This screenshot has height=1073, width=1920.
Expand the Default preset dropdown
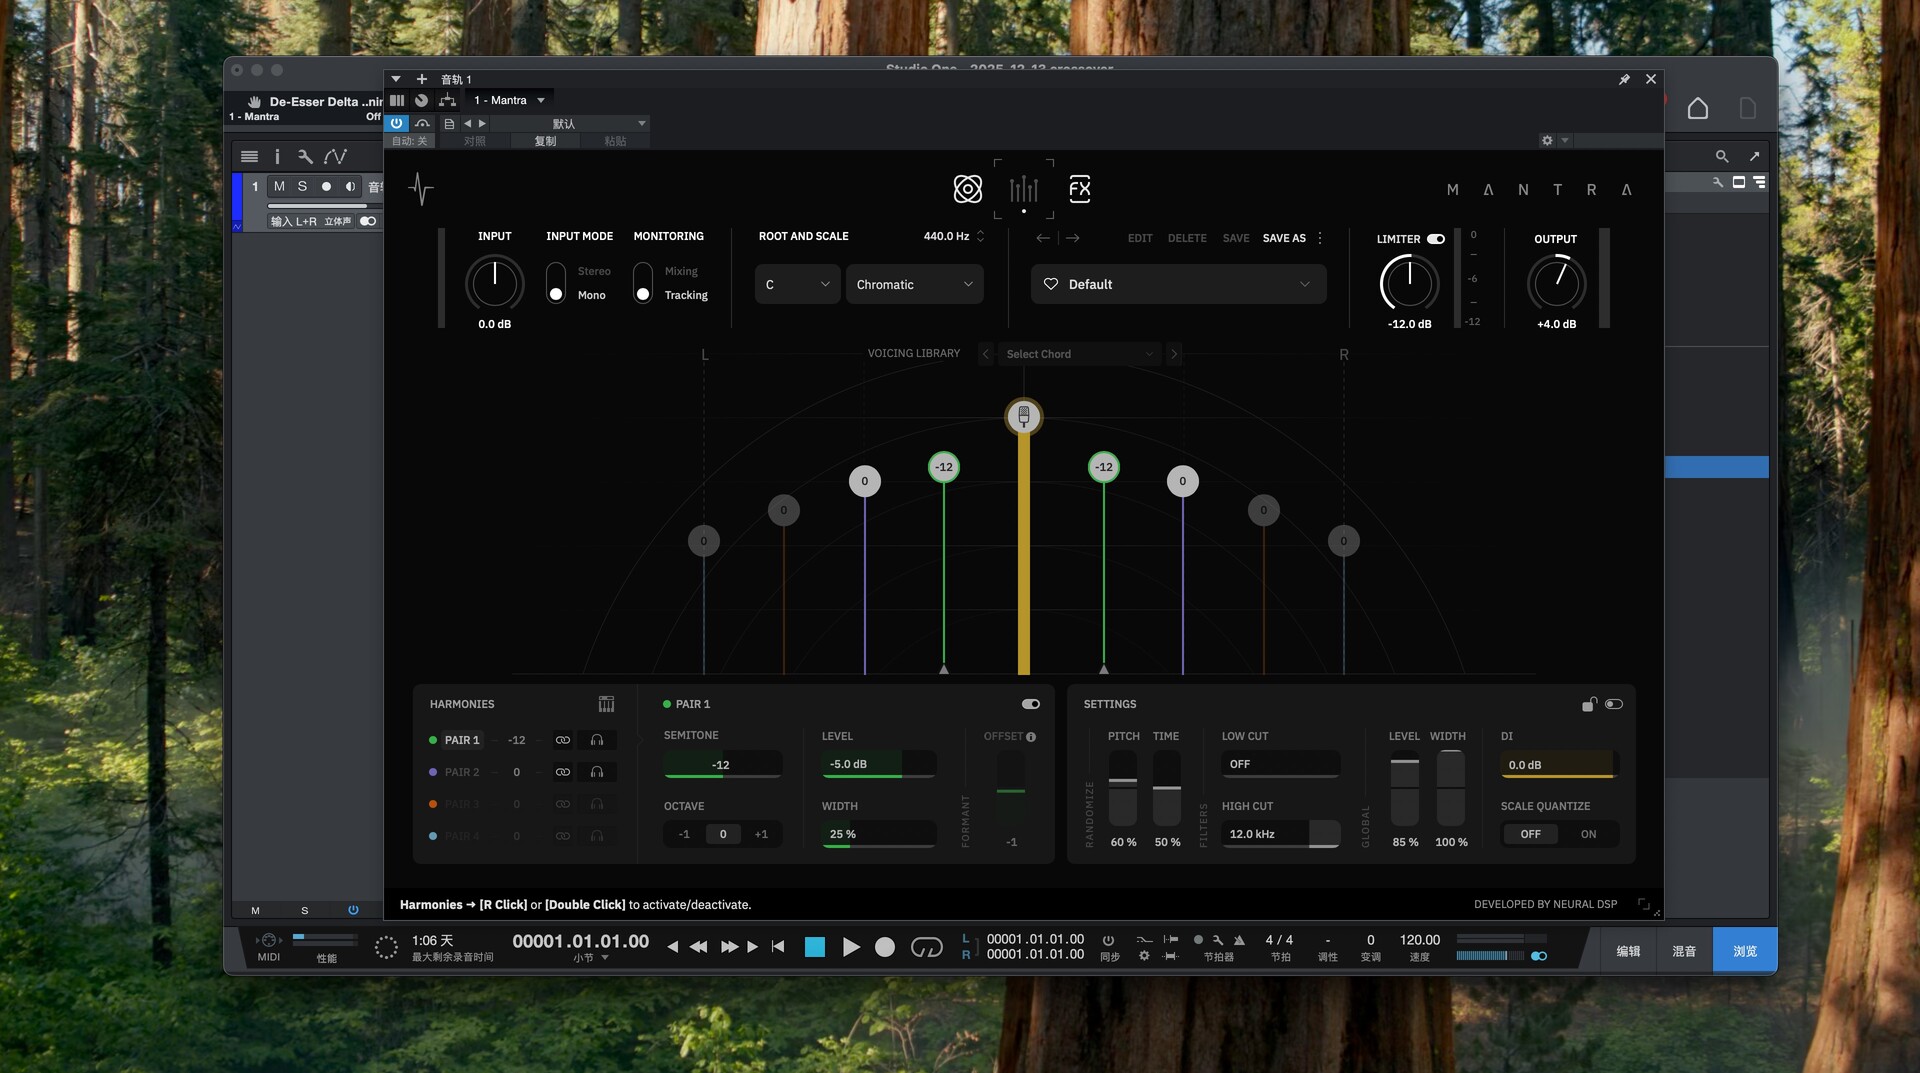pyautogui.click(x=1178, y=285)
